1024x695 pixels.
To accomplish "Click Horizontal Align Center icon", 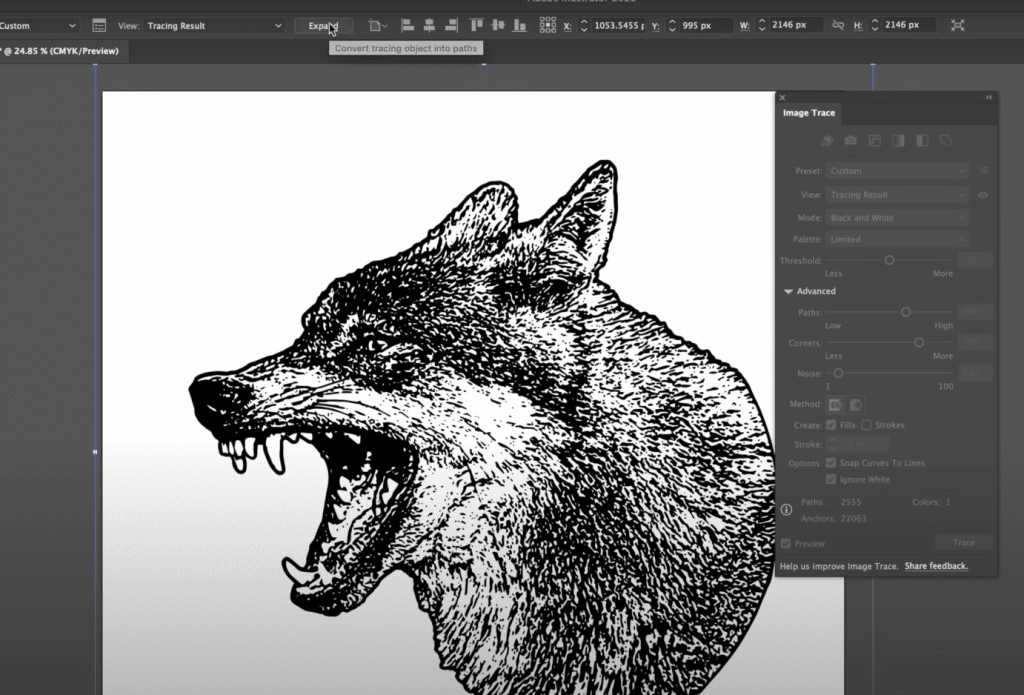I will pyautogui.click(x=429, y=25).
